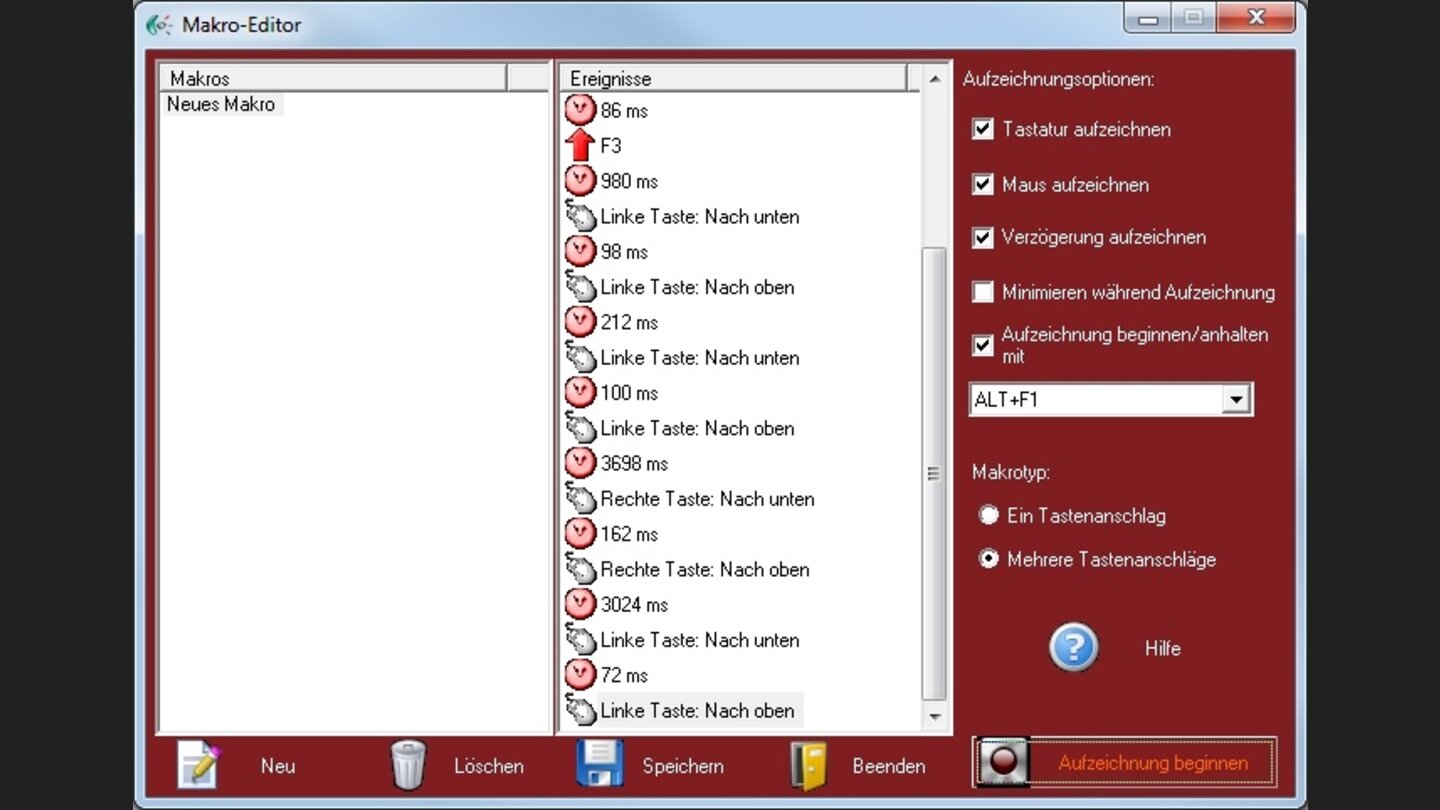Toggle Maus aufzeichnen checkbox
The image size is (1440, 810).
[983, 184]
